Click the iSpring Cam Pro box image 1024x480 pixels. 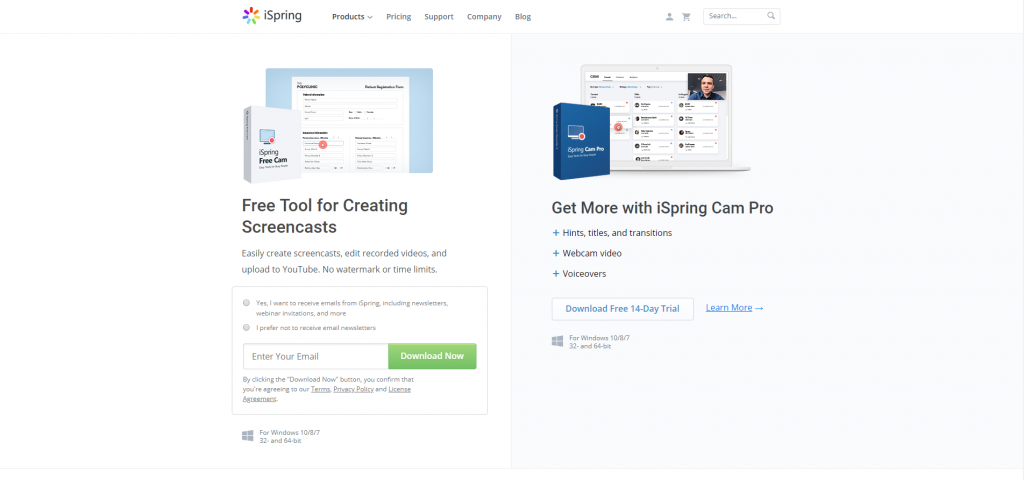pyautogui.click(x=581, y=141)
